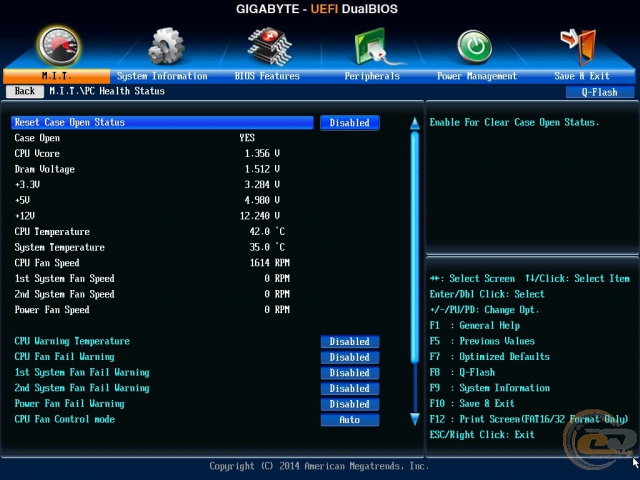Change 2nd System Fan Fail Warning value
The height and width of the screenshot is (480, 640).
click(350, 388)
